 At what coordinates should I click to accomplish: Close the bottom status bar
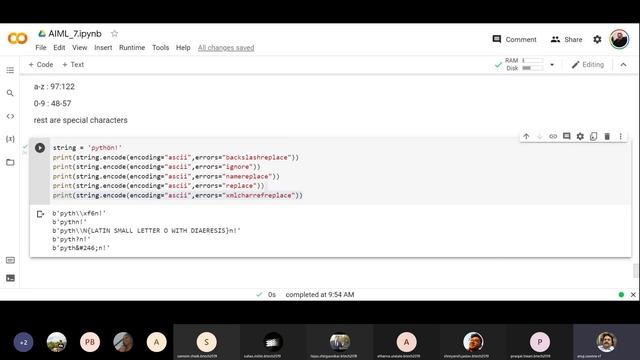pyautogui.click(x=633, y=294)
